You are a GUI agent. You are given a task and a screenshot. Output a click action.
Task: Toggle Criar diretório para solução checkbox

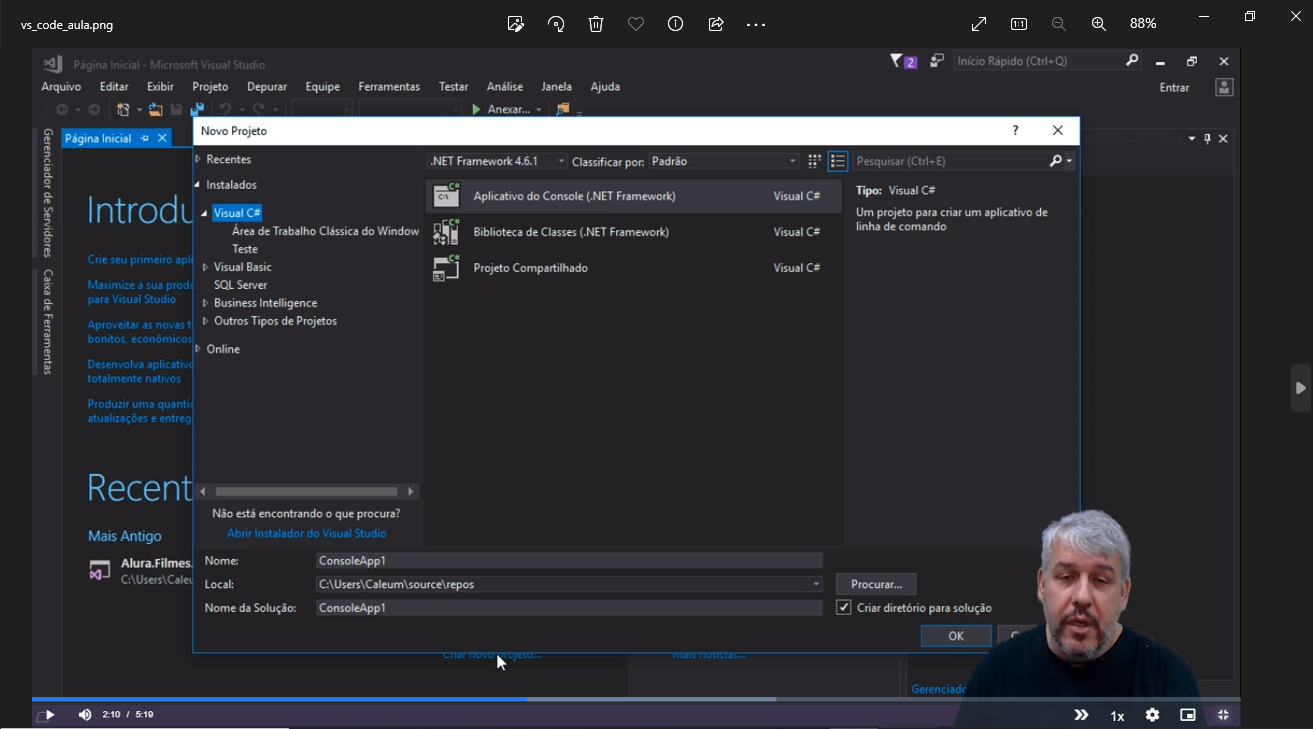click(844, 608)
